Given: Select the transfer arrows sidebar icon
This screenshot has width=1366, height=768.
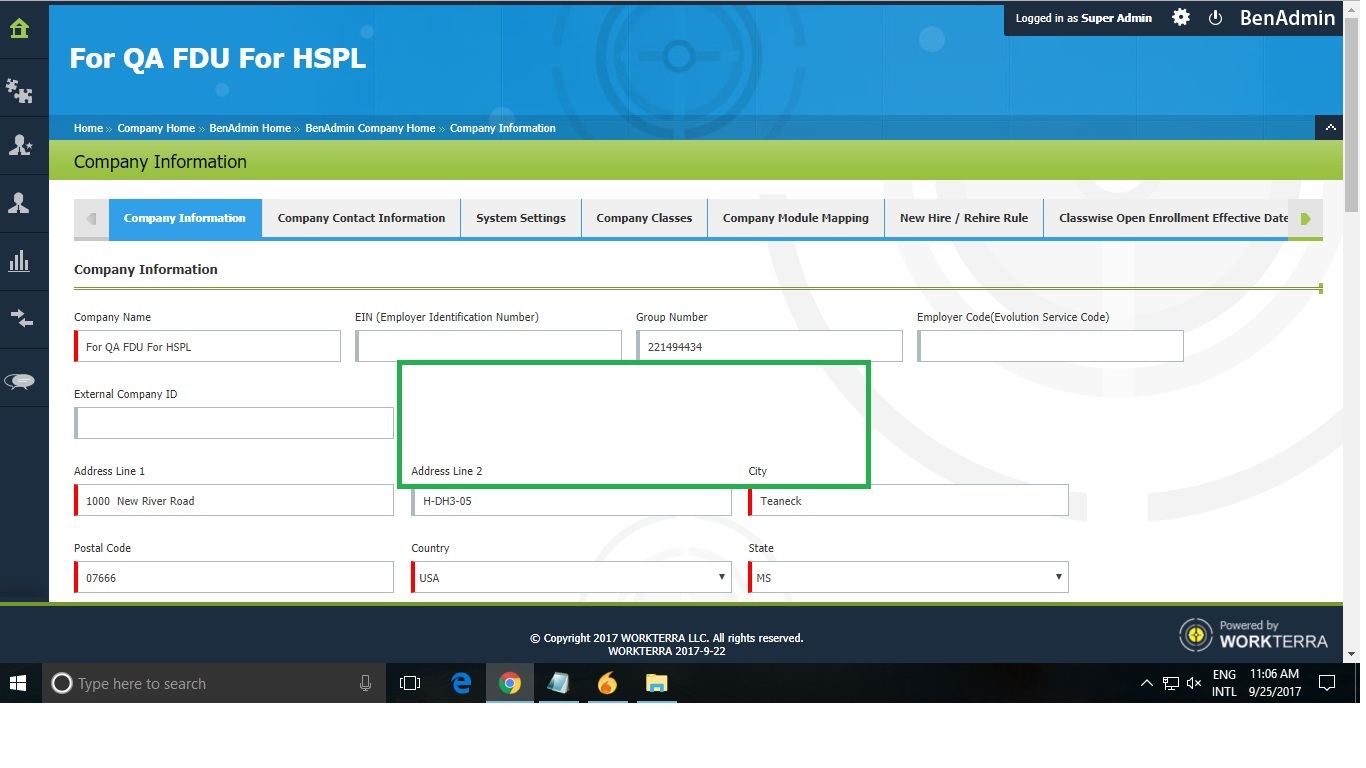Looking at the screenshot, I should click(x=21, y=319).
